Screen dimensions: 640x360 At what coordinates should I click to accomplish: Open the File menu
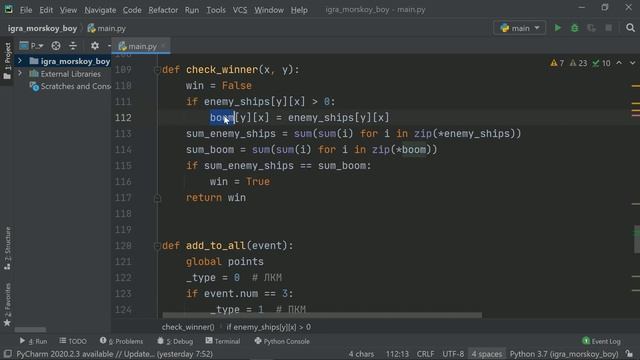click(x=26, y=9)
